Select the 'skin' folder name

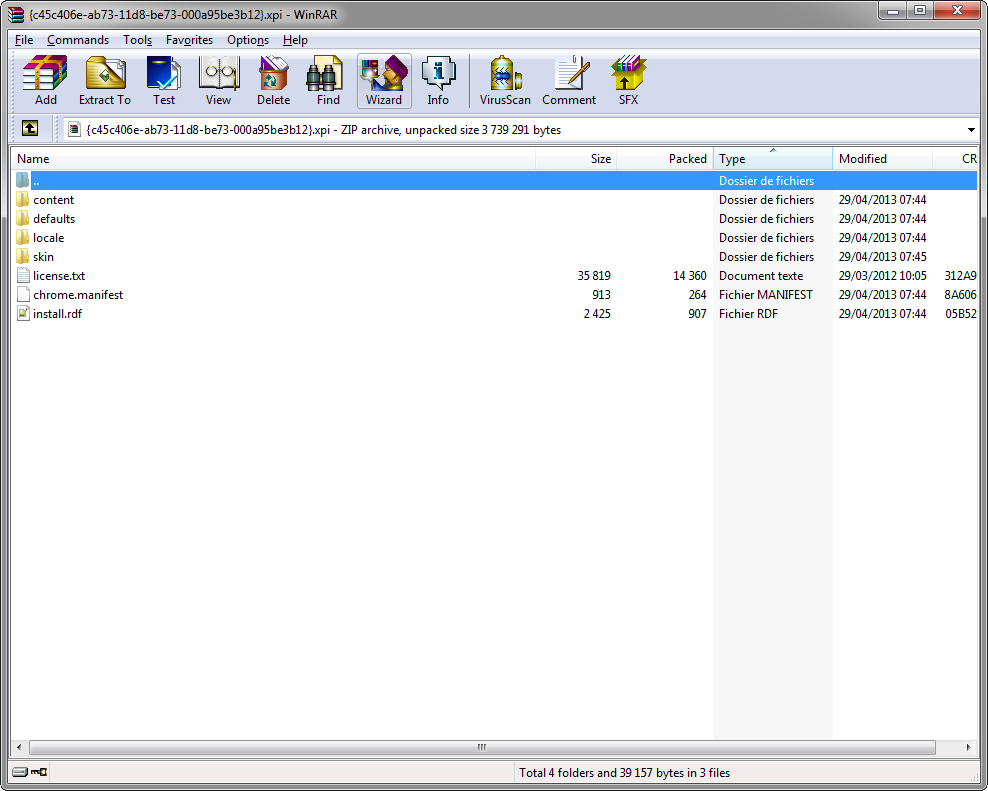(43, 257)
